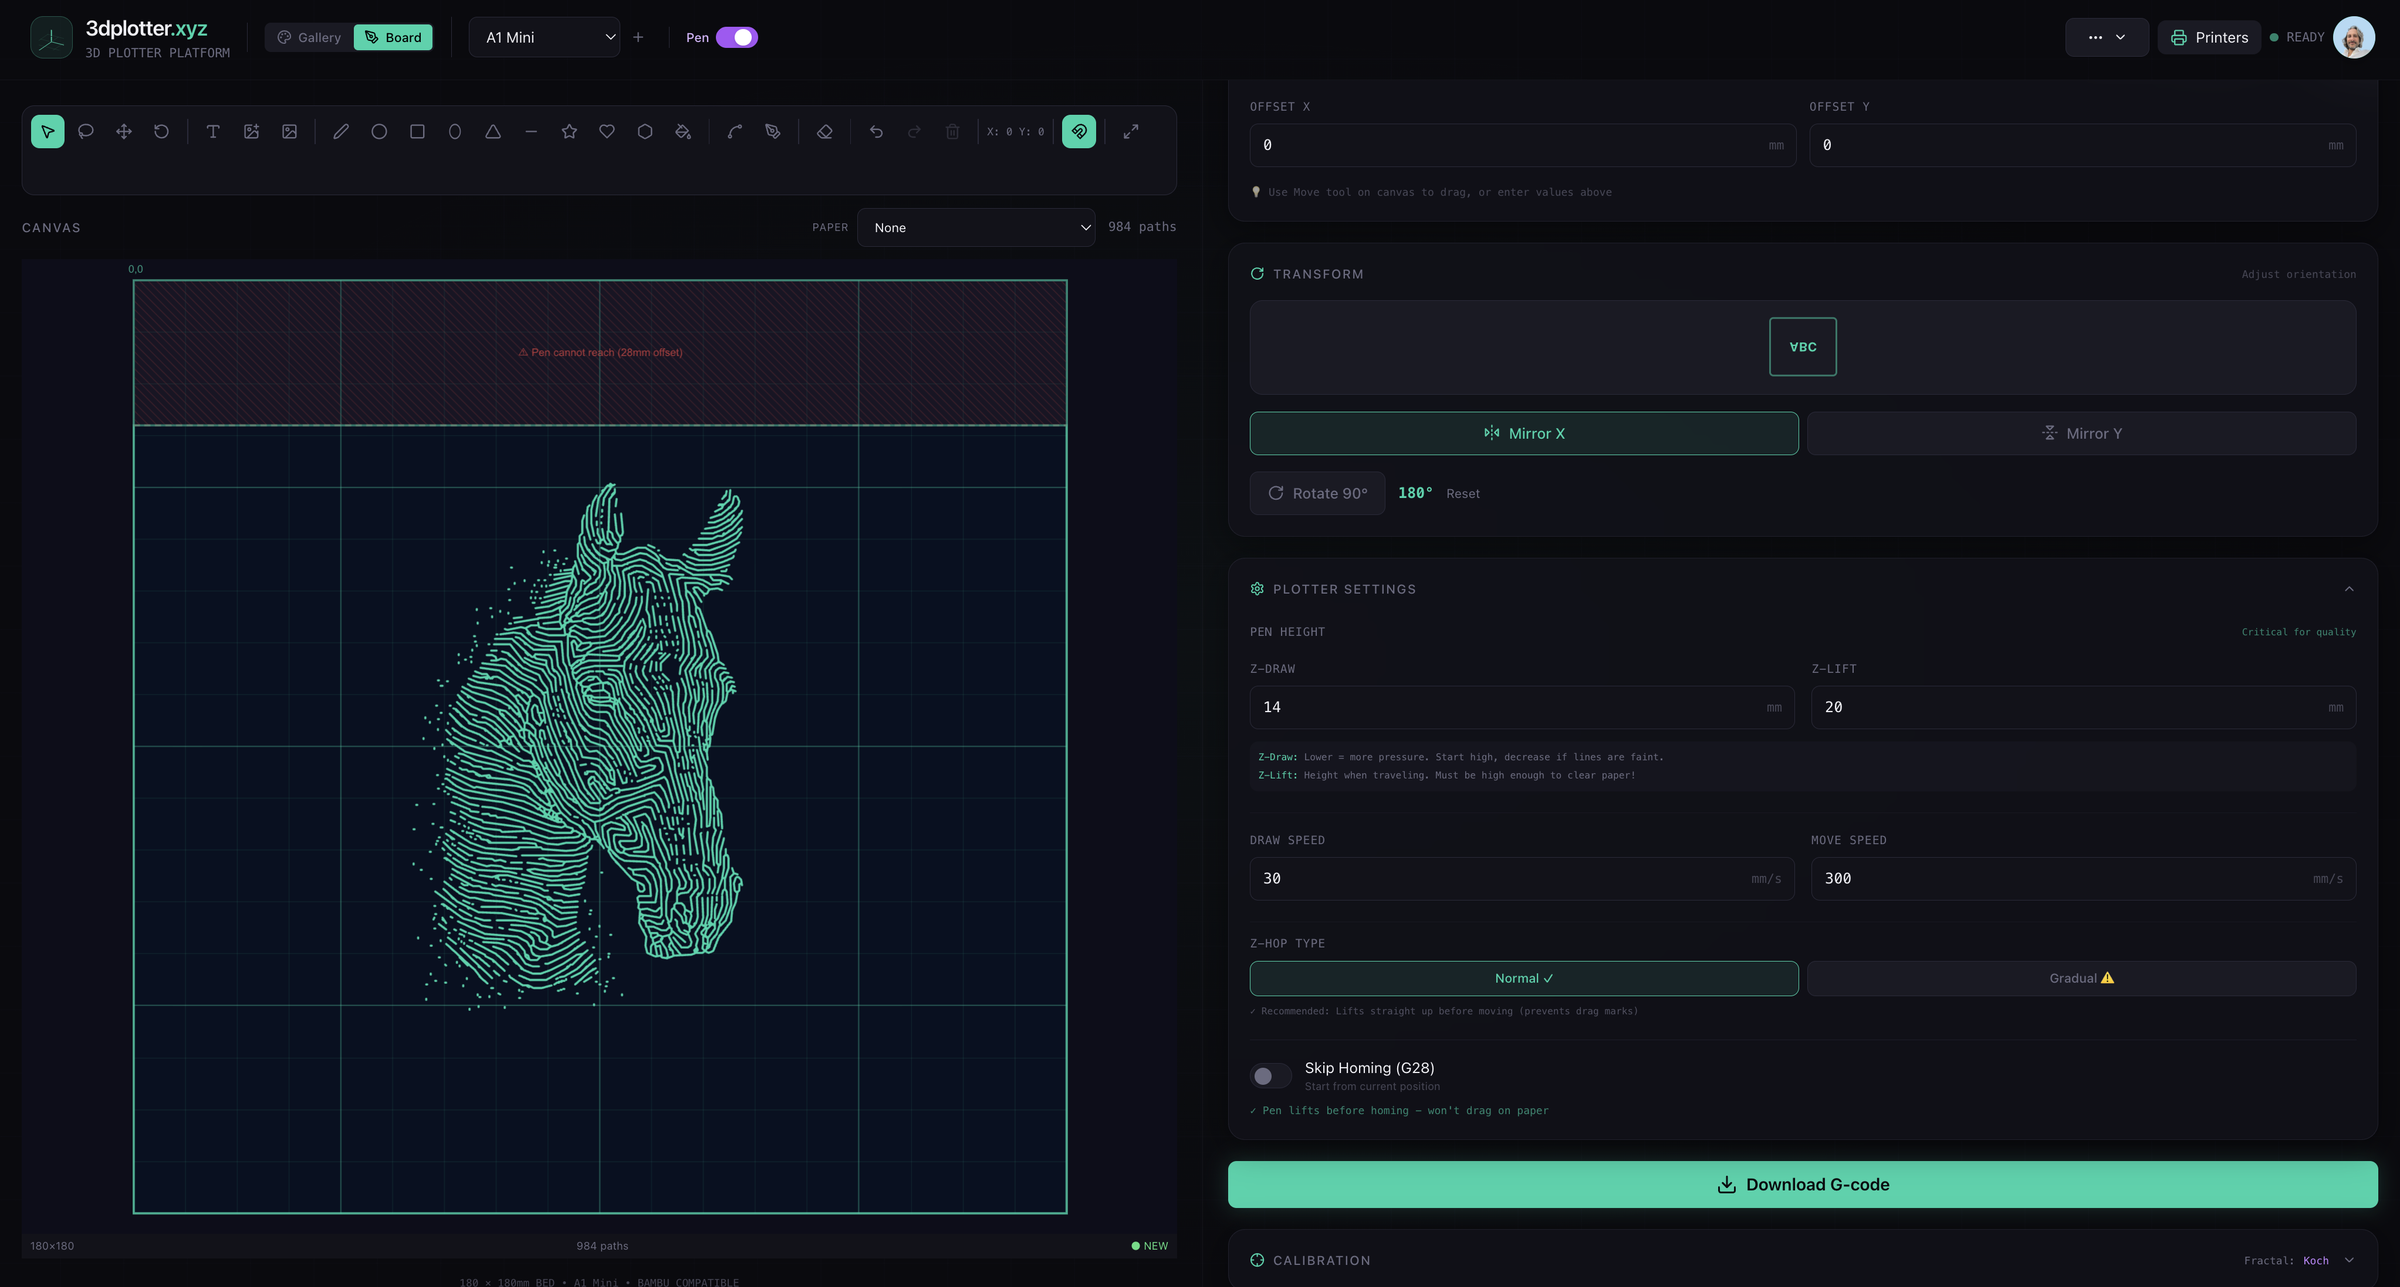Toggle the Pen mode switch
2400x1287 pixels.
(737, 38)
